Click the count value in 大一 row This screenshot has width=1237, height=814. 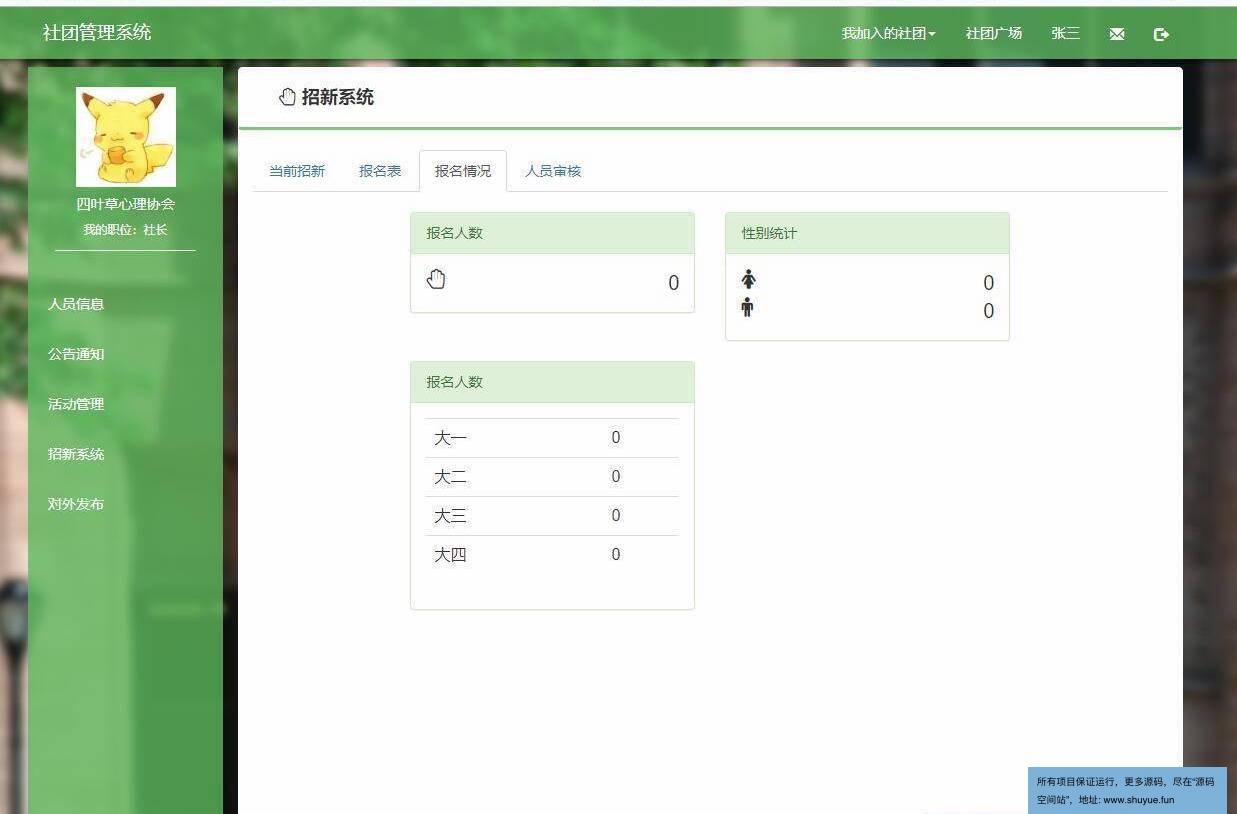click(616, 437)
